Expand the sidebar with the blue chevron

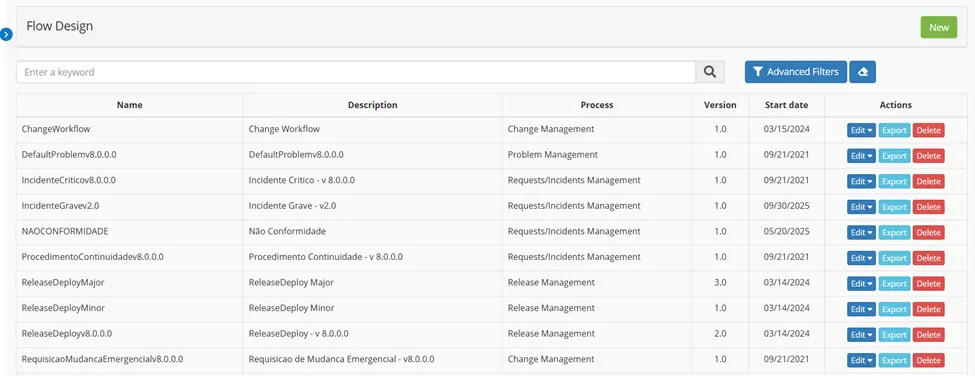[6, 34]
